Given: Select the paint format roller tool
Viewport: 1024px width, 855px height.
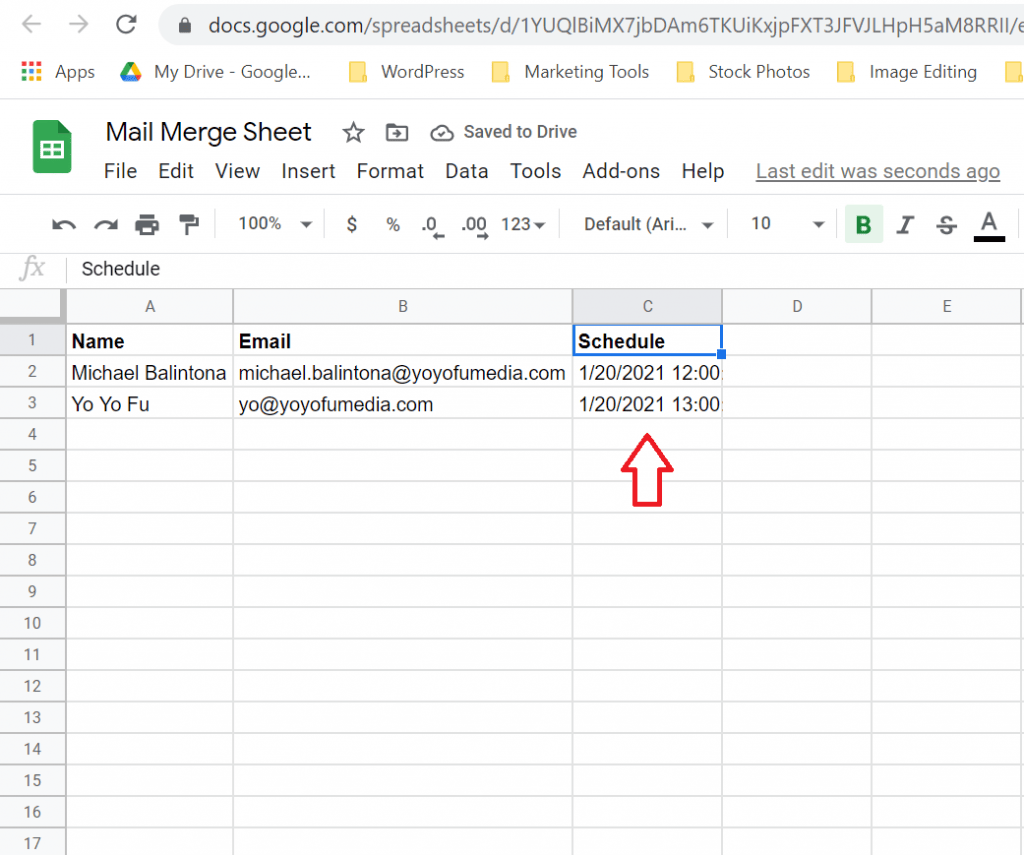Looking at the screenshot, I should 188,225.
